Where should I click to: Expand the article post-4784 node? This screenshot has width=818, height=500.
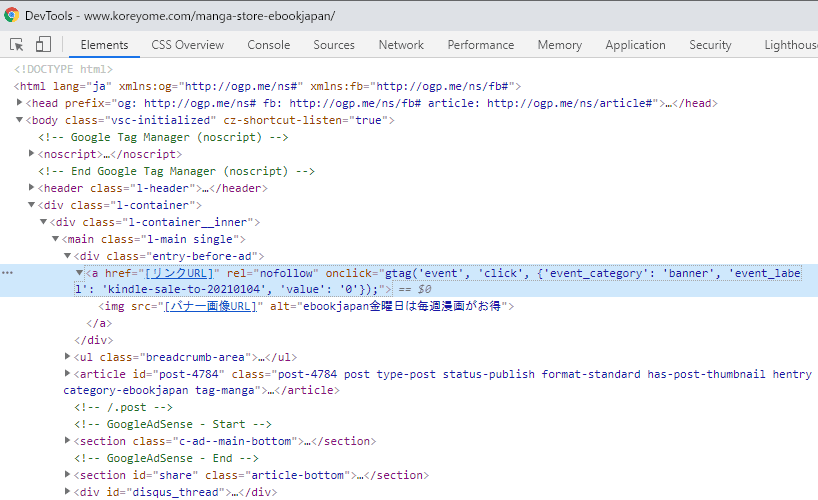pos(67,373)
